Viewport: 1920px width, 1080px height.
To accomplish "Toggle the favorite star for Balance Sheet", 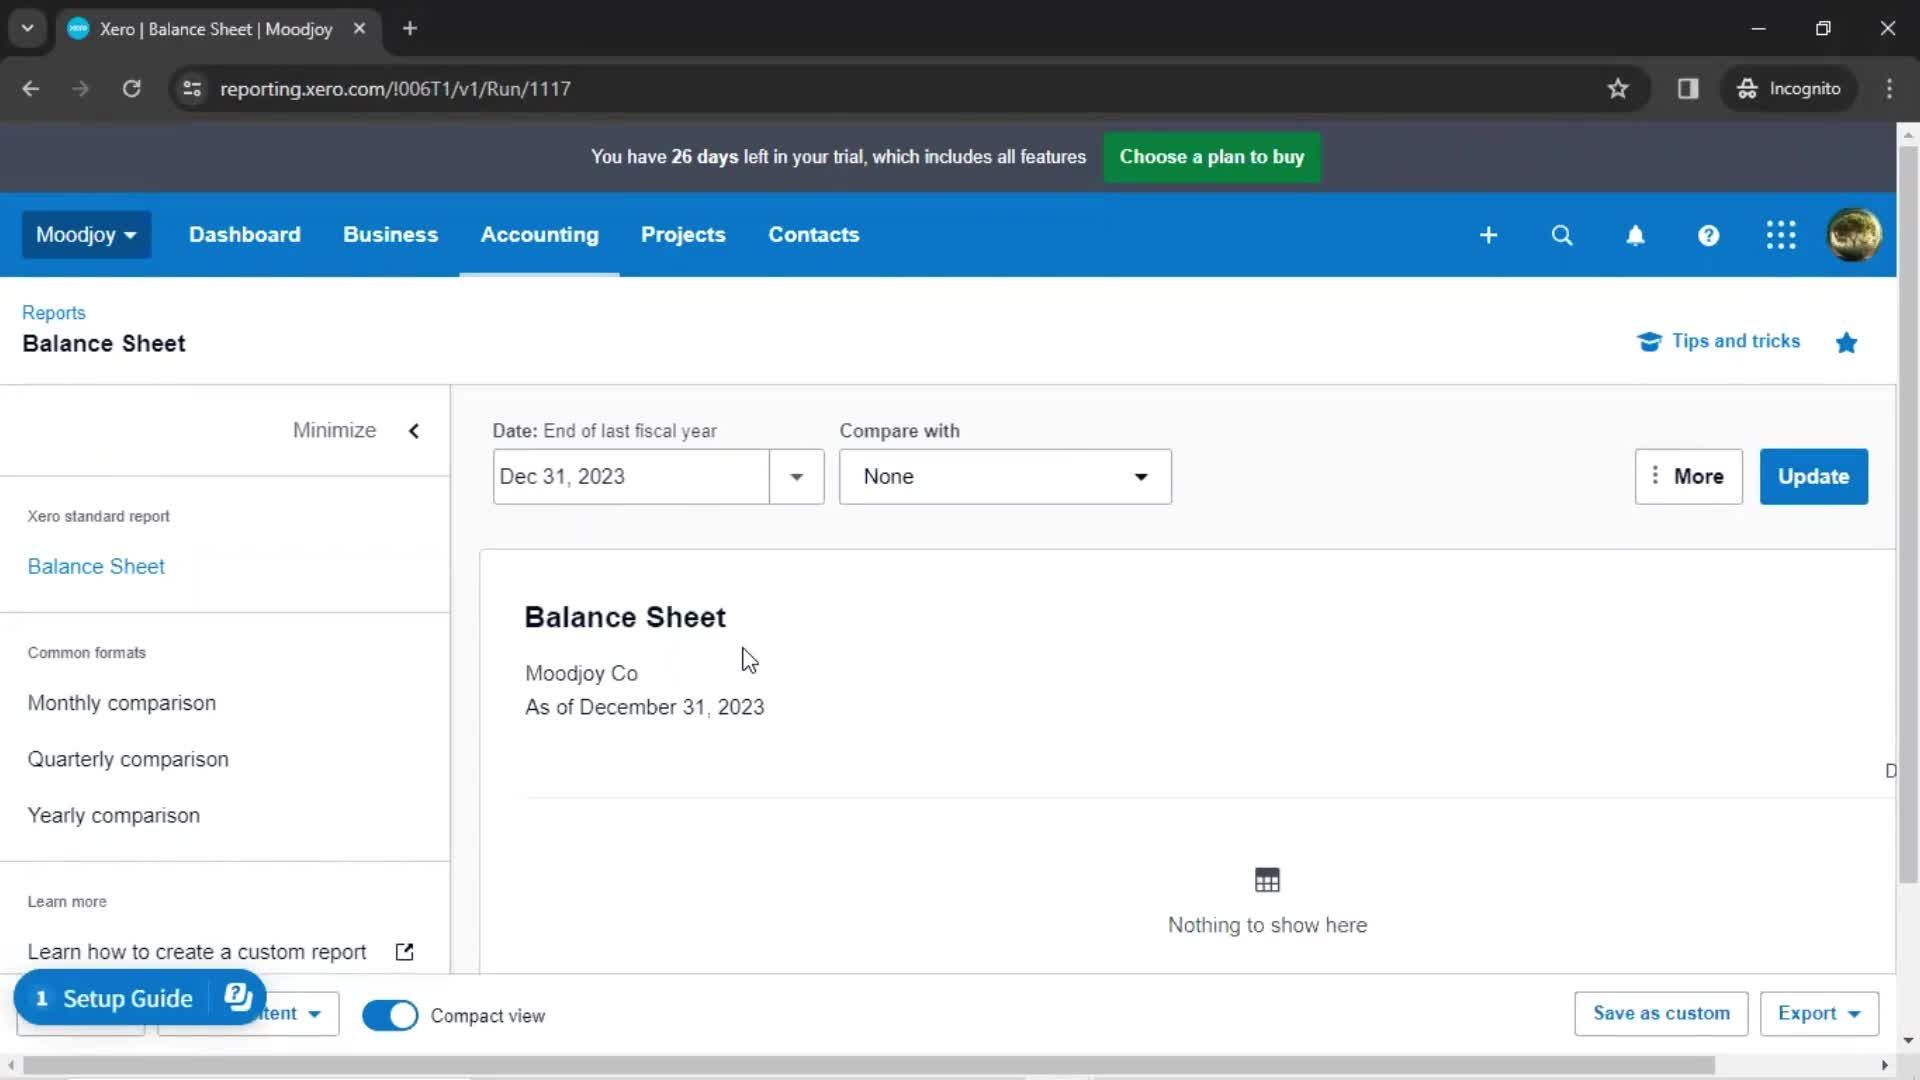I will pos(1846,343).
